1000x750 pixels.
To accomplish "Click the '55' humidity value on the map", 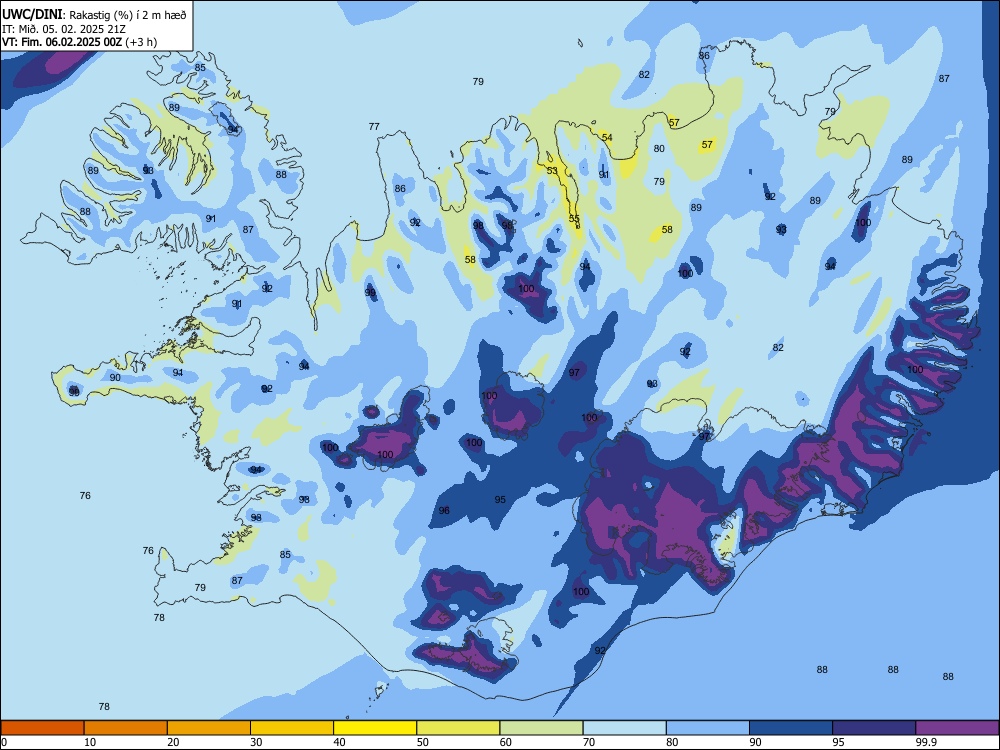I will pyautogui.click(x=574, y=219).
